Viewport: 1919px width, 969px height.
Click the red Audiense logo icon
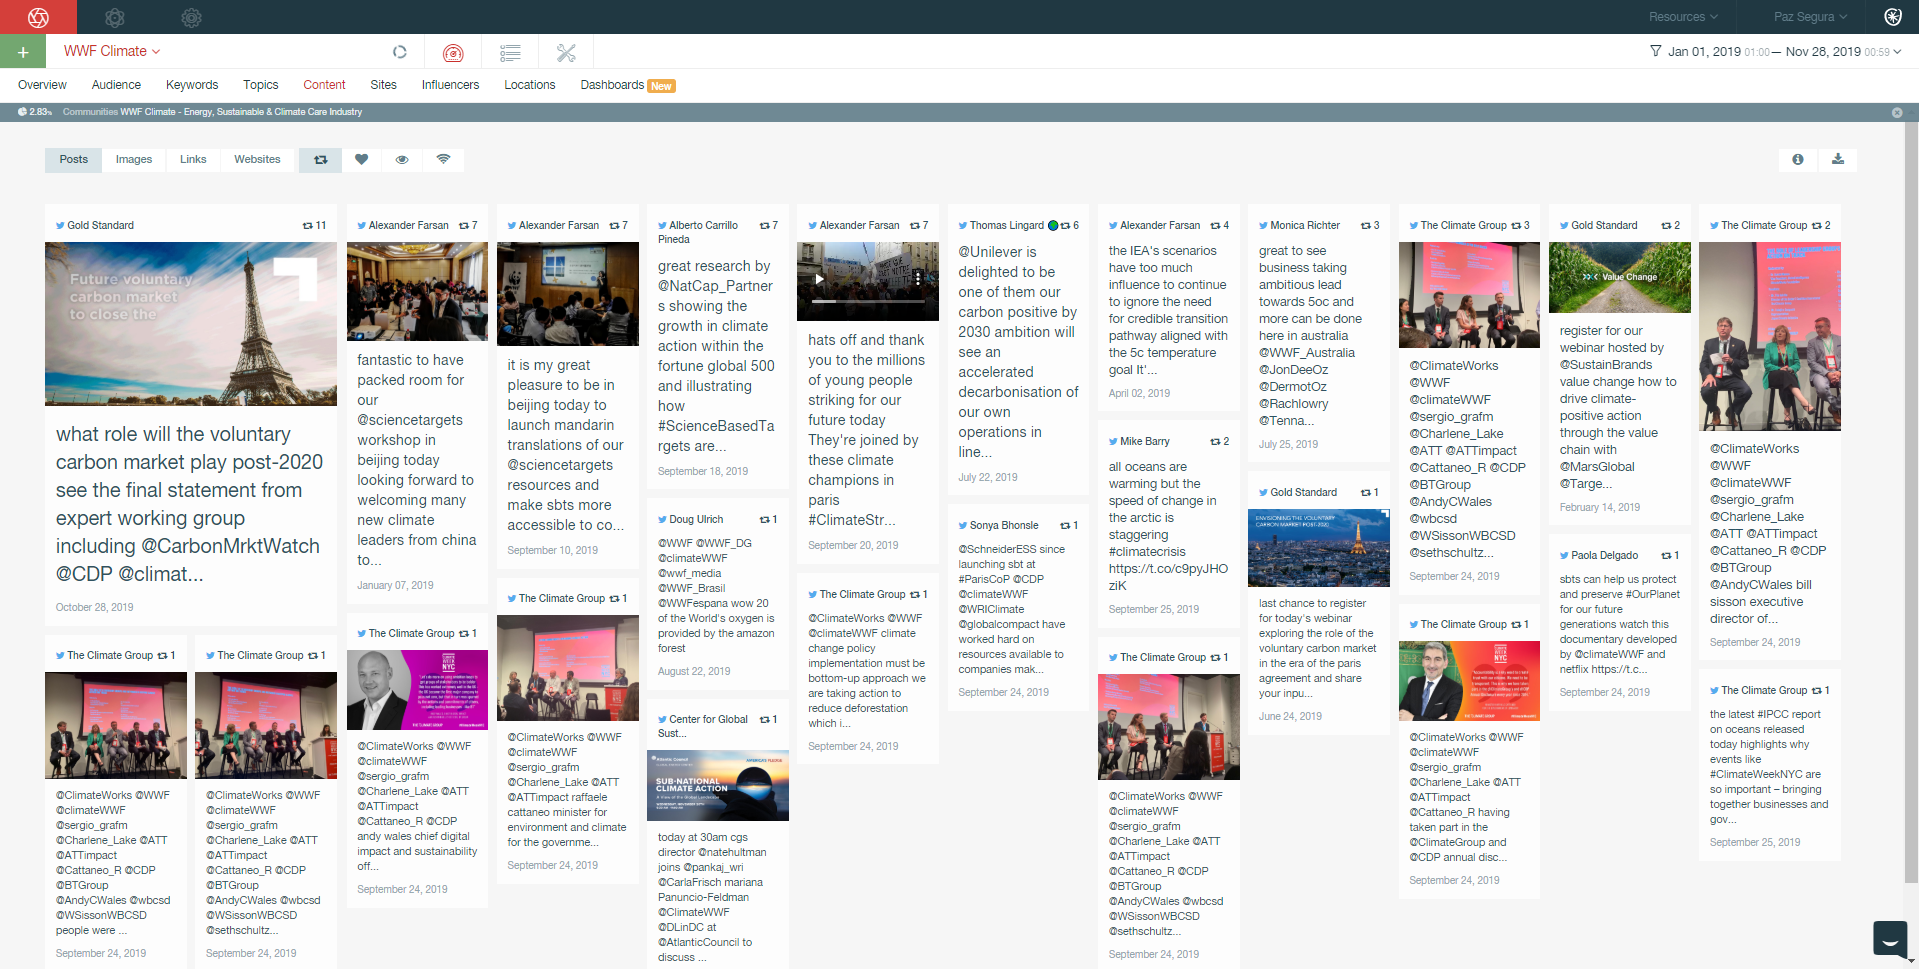(x=38, y=17)
